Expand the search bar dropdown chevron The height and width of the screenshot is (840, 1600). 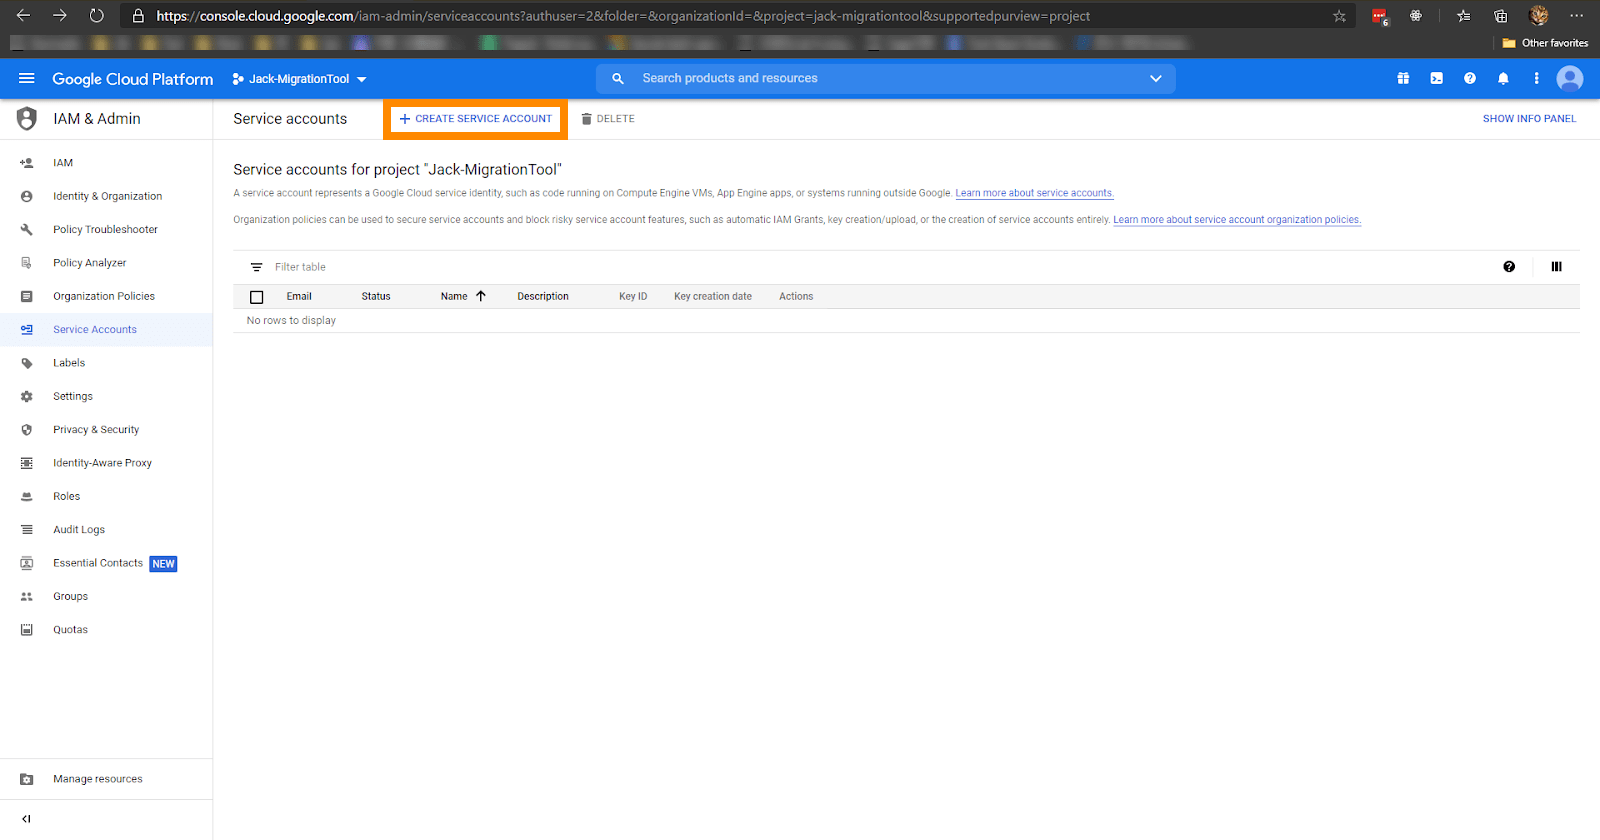point(1156,78)
